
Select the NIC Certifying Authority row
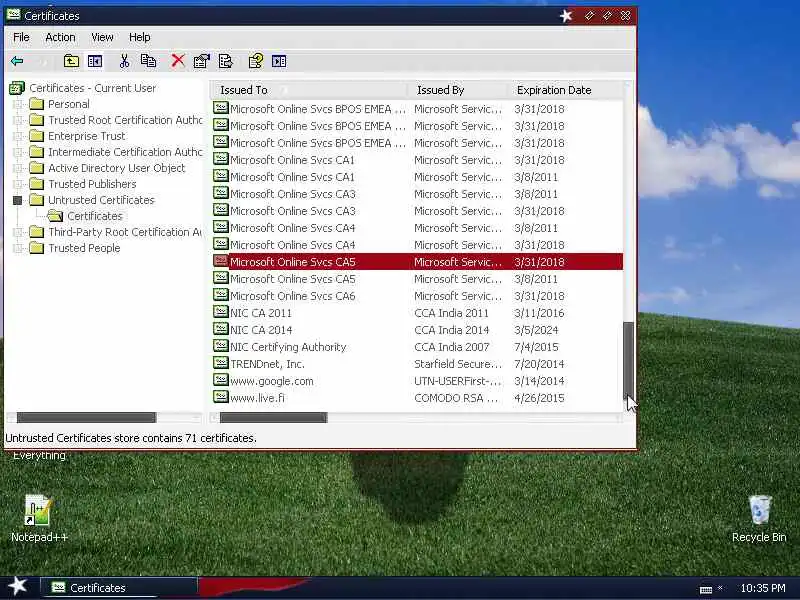coord(417,347)
